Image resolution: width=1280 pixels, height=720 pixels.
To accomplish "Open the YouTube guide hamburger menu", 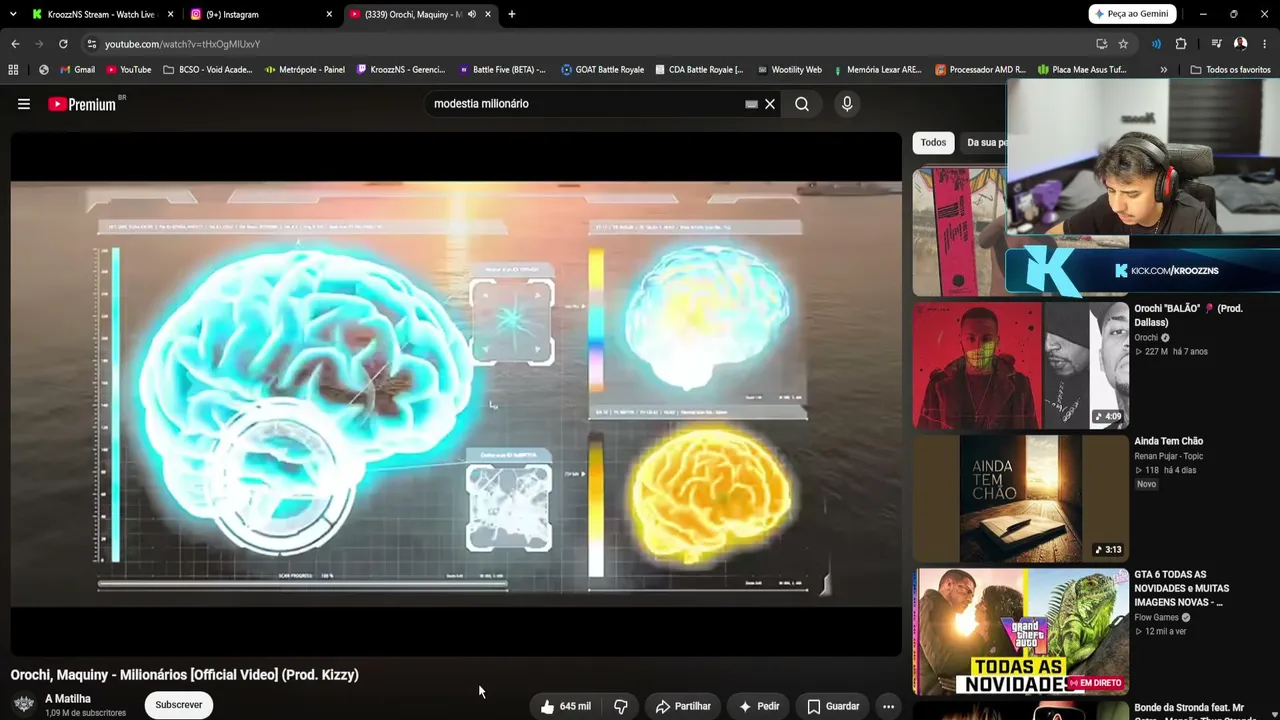I will click(24, 104).
